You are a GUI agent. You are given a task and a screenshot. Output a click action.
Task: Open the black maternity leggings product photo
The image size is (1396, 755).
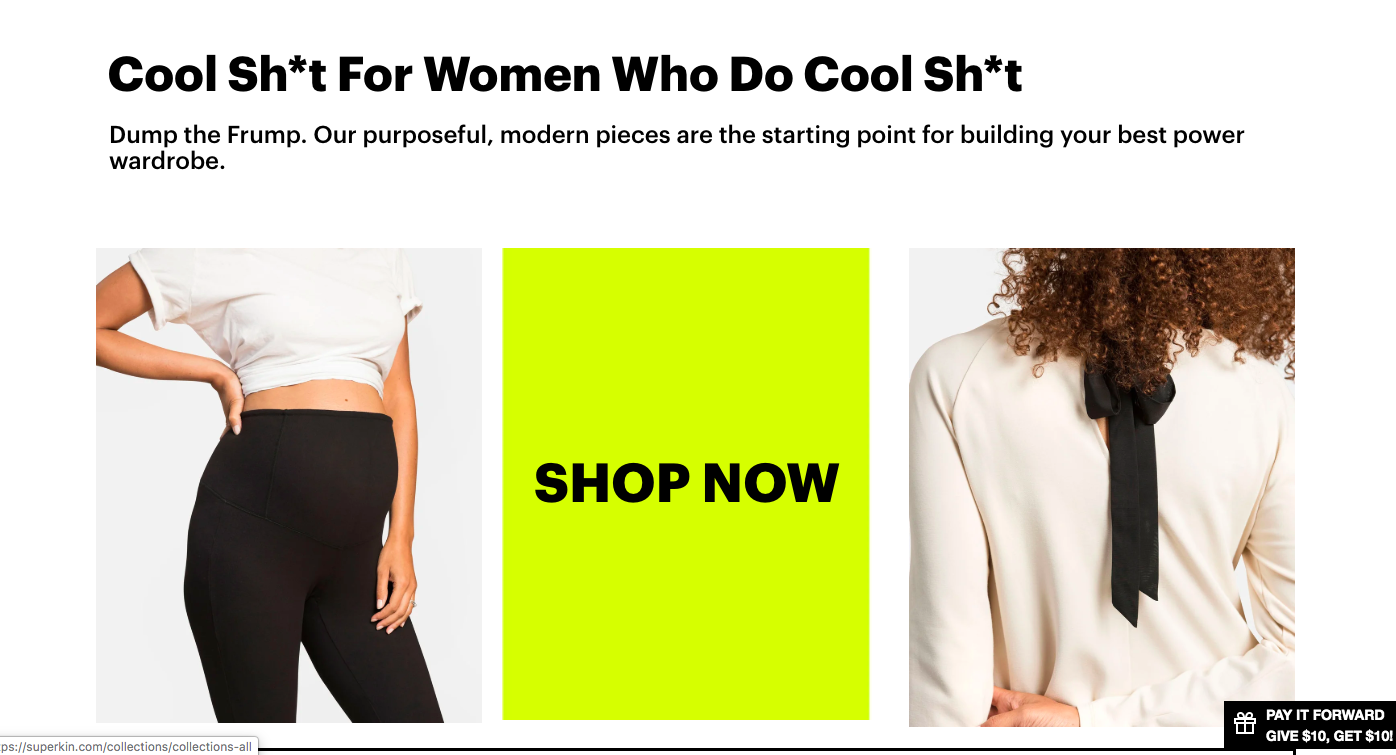coord(289,485)
